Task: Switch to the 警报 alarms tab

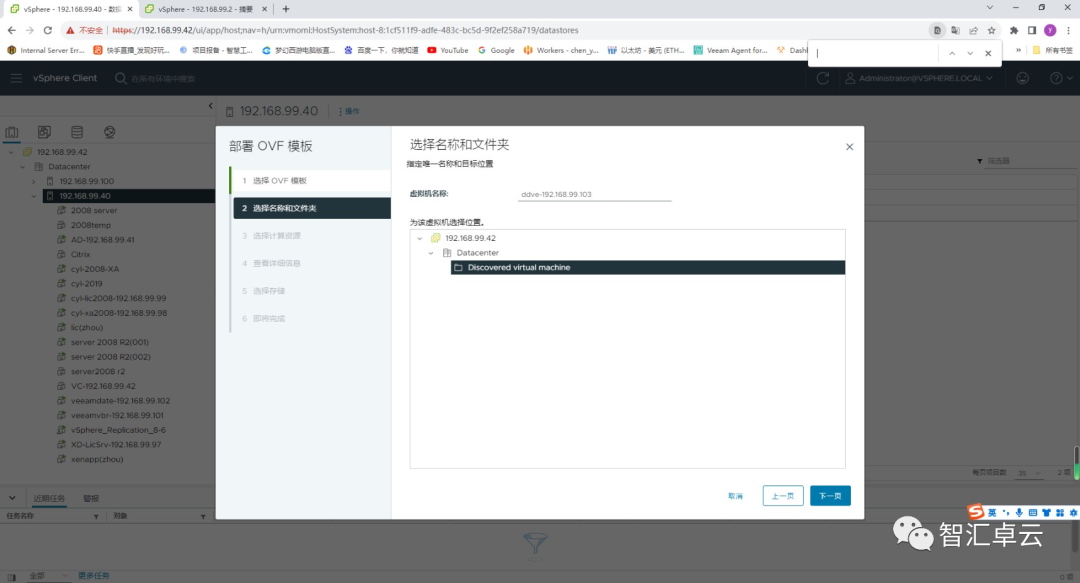Action: [91, 498]
